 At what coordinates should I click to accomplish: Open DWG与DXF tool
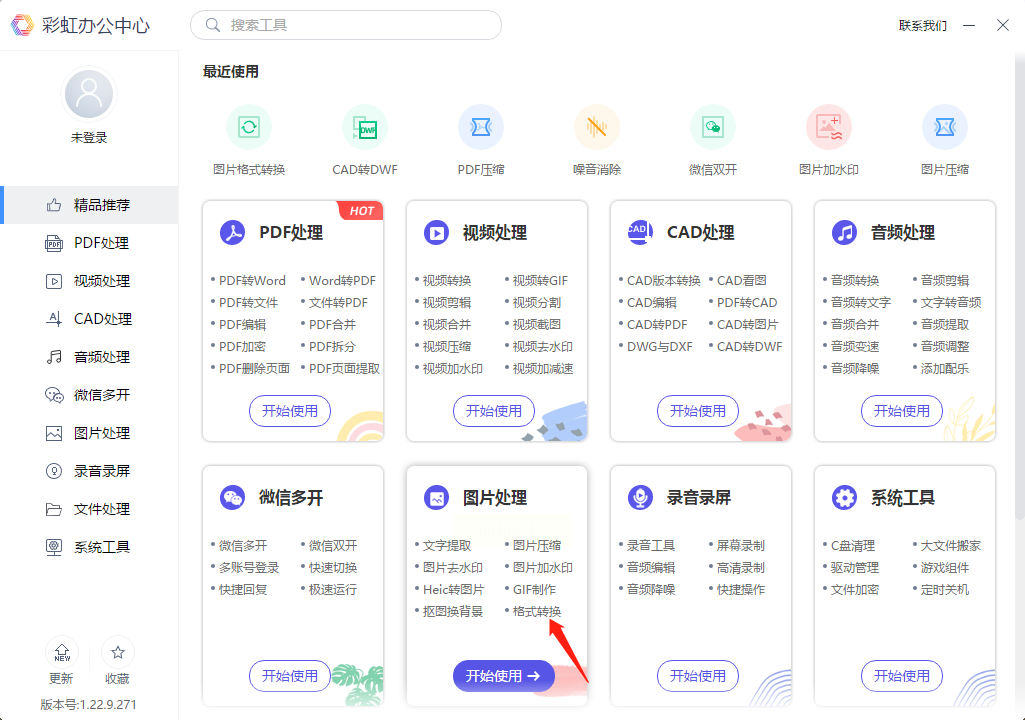click(660, 347)
